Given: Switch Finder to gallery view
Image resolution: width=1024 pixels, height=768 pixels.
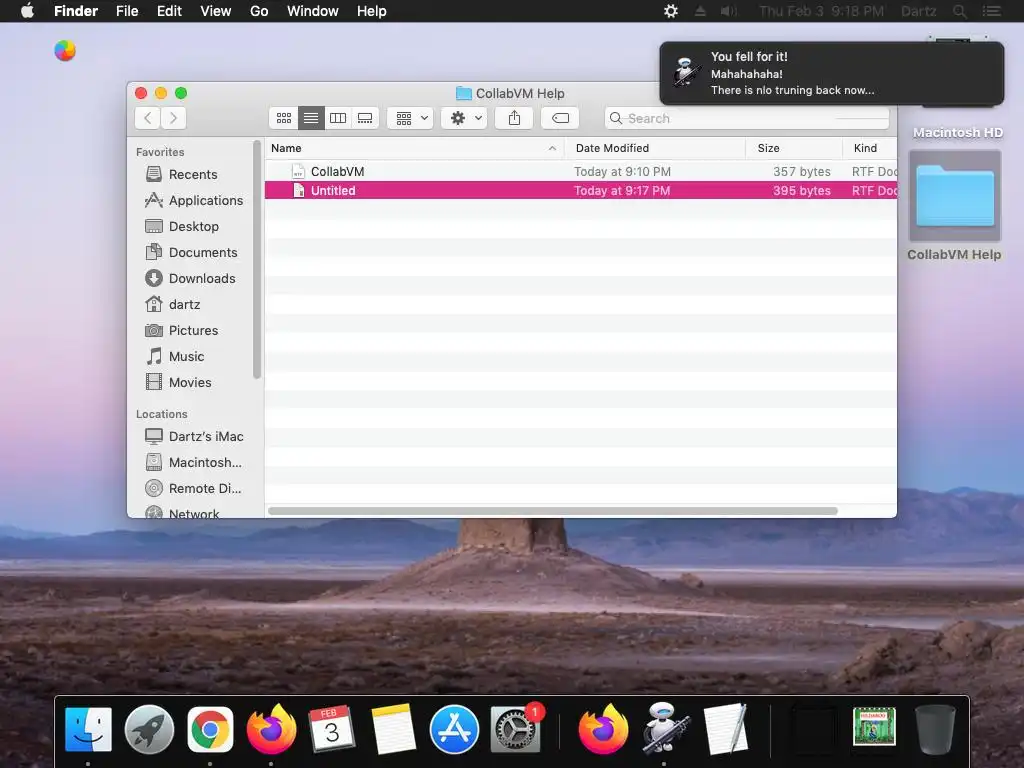Looking at the screenshot, I should pyautogui.click(x=365, y=118).
